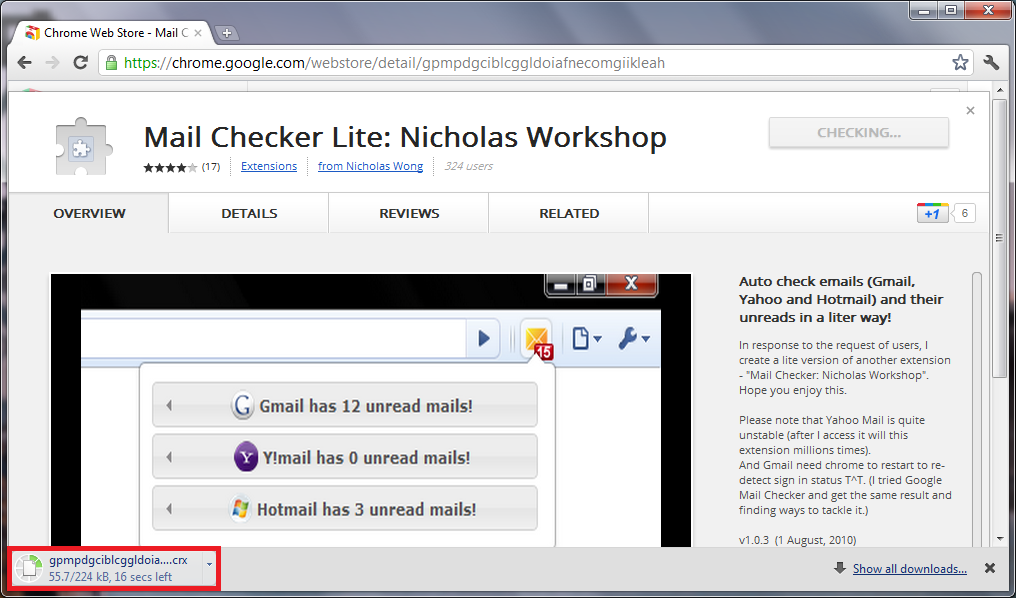Viewport: 1016px width, 598px height.
Task: Click the Google +1 button
Action: click(932, 214)
